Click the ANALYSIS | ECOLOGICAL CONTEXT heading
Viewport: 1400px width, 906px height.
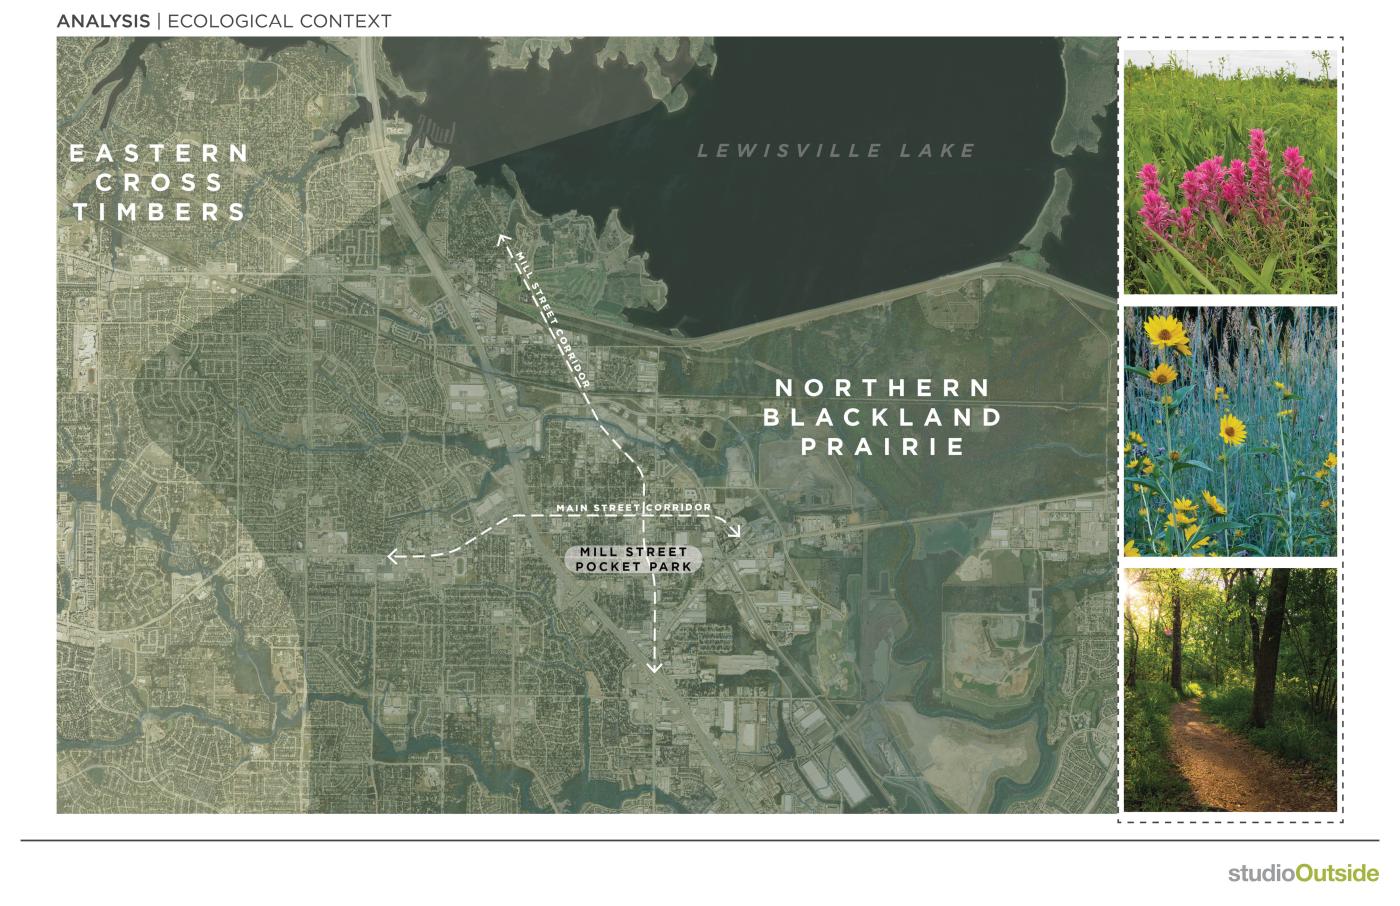click(224, 20)
